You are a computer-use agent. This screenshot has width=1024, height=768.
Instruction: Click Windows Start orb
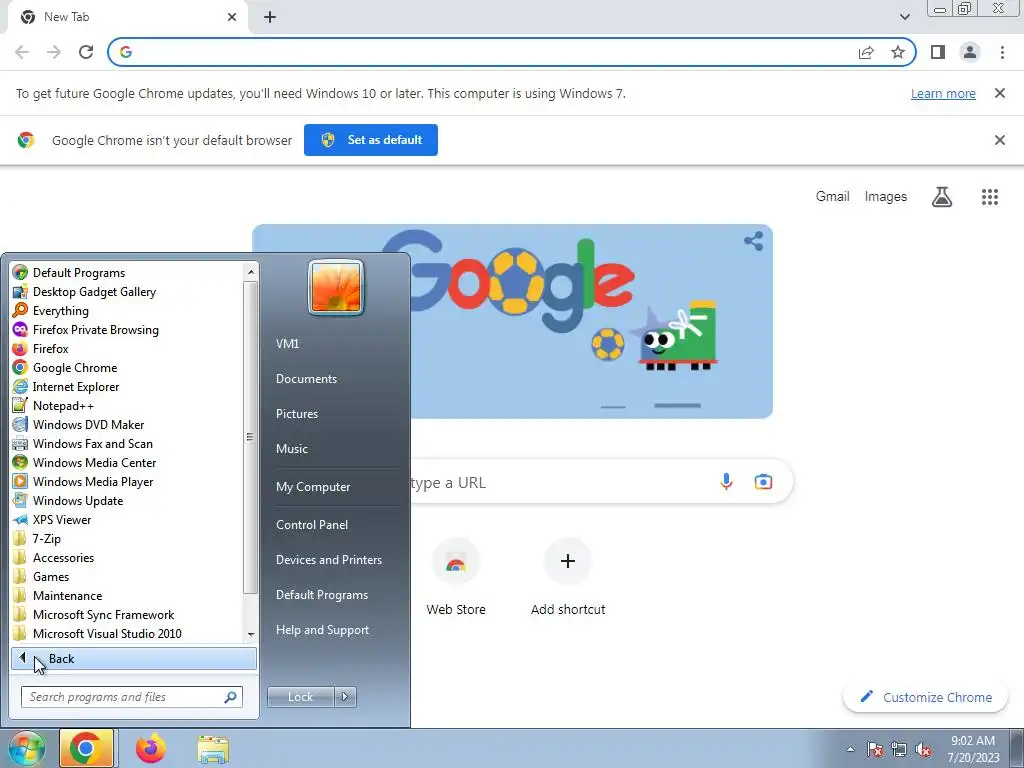click(x=26, y=748)
